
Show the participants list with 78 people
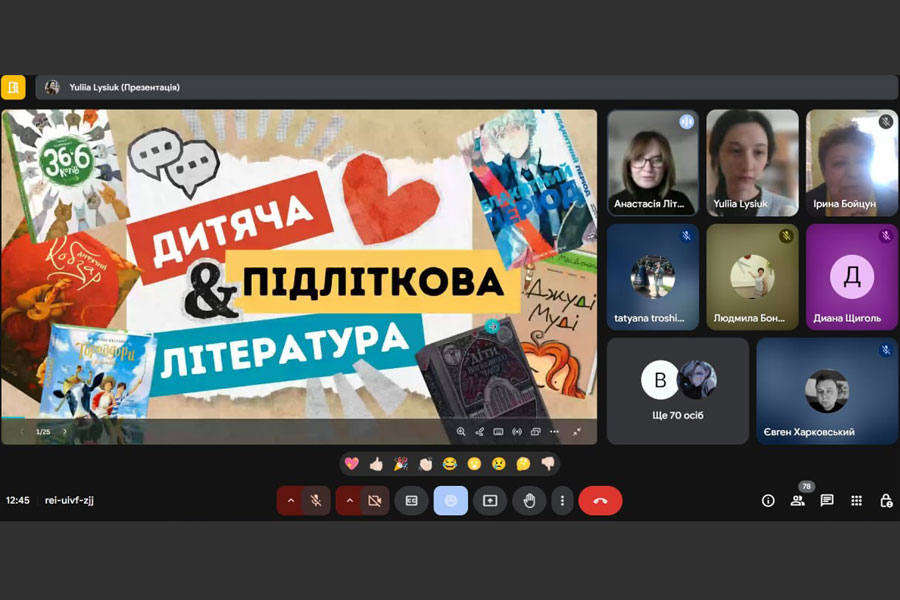(x=798, y=501)
